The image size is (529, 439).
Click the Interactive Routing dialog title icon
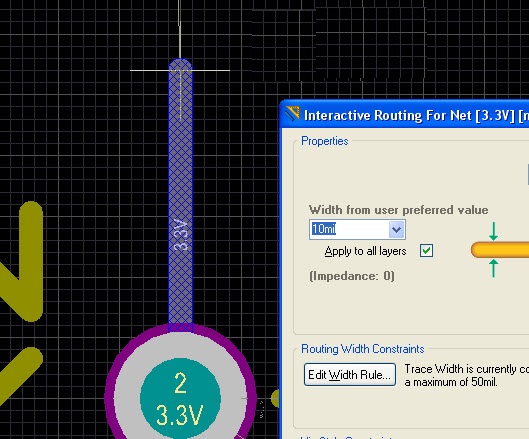(x=293, y=114)
